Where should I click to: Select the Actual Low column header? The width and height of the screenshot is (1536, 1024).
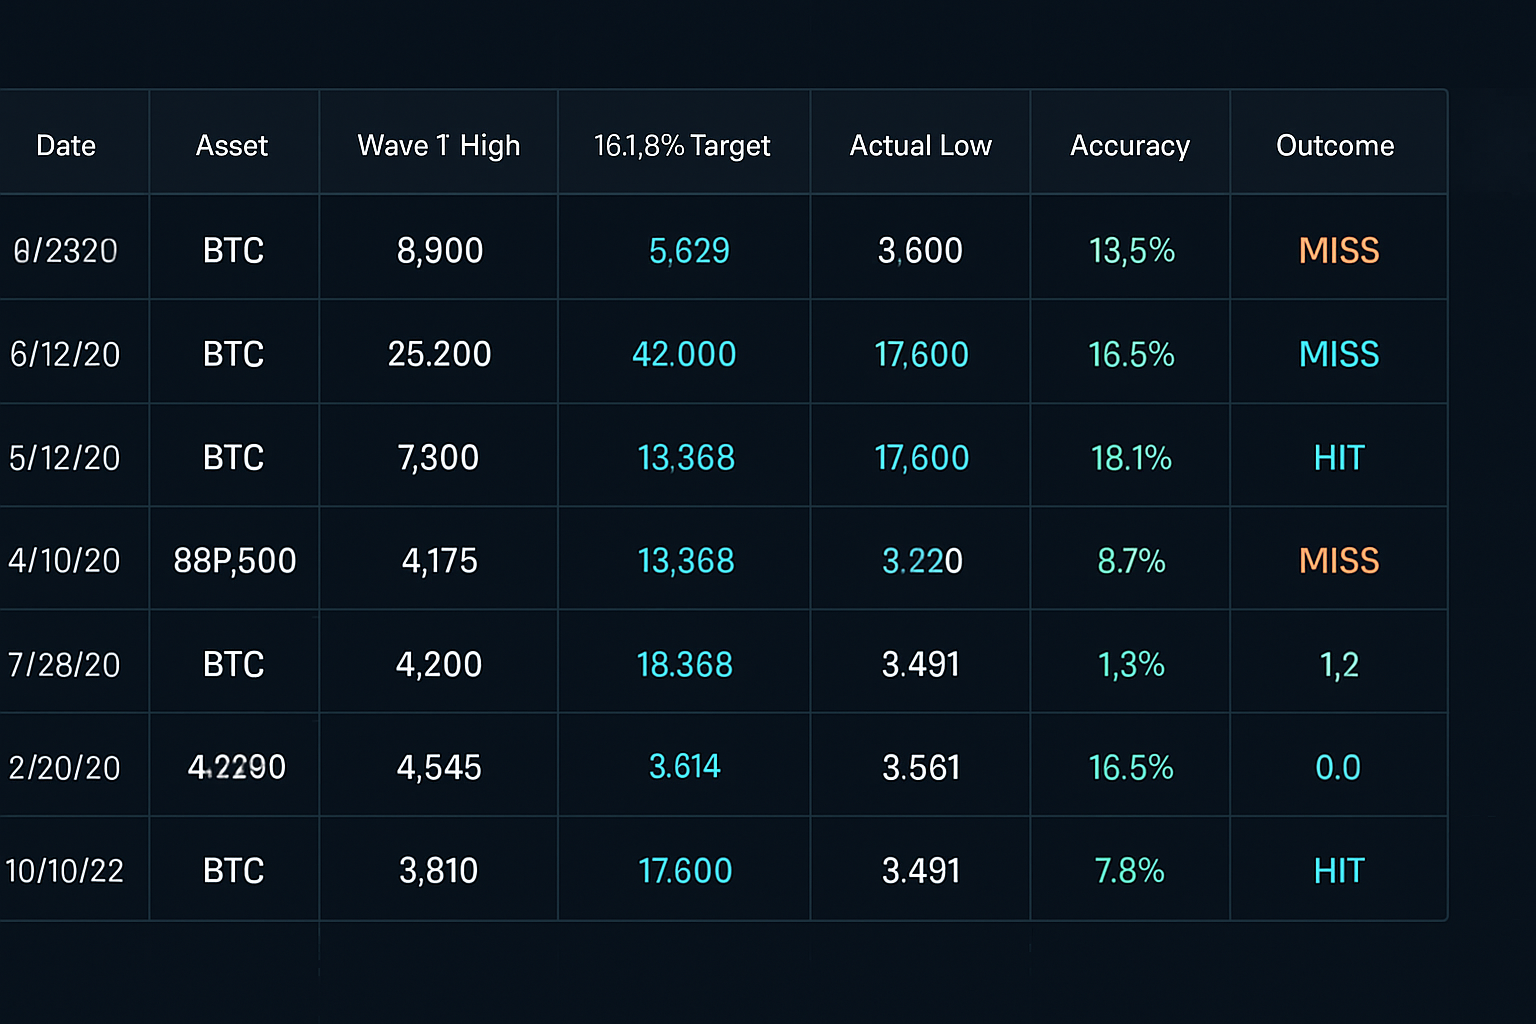point(919,144)
